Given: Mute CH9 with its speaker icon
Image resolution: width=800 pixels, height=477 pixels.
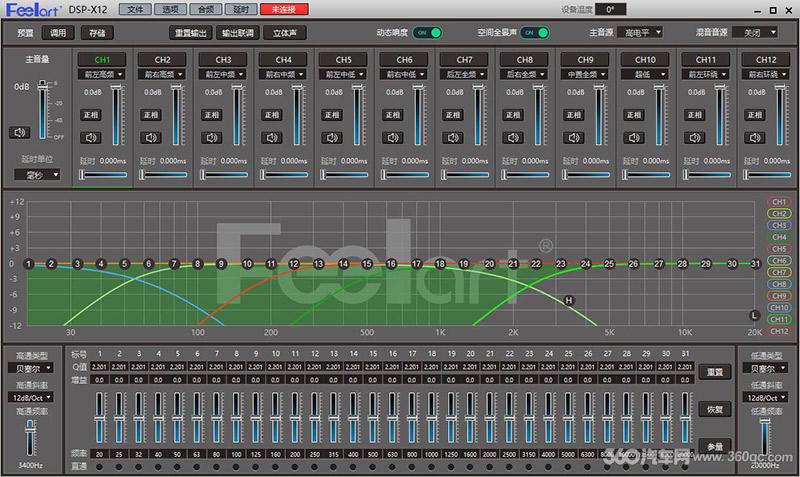Looking at the screenshot, I should (x=574, y=138).
